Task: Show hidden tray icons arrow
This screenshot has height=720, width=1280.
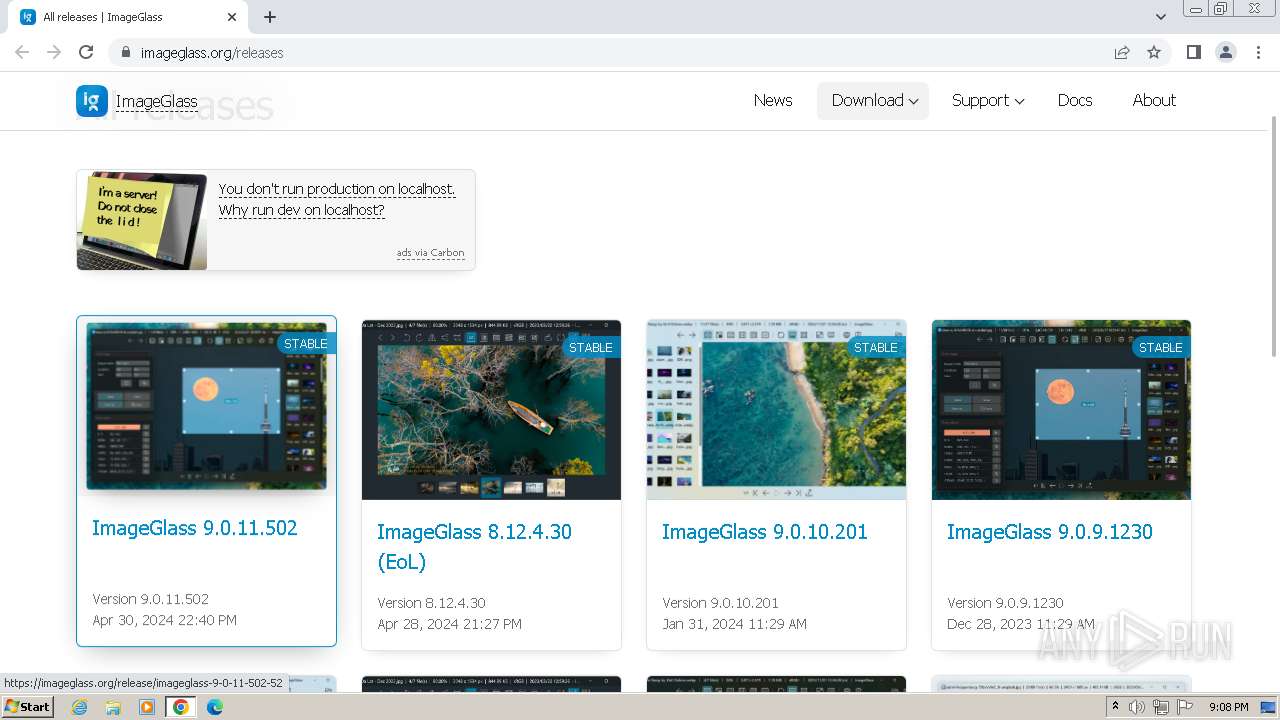Action: (1115, 707)
